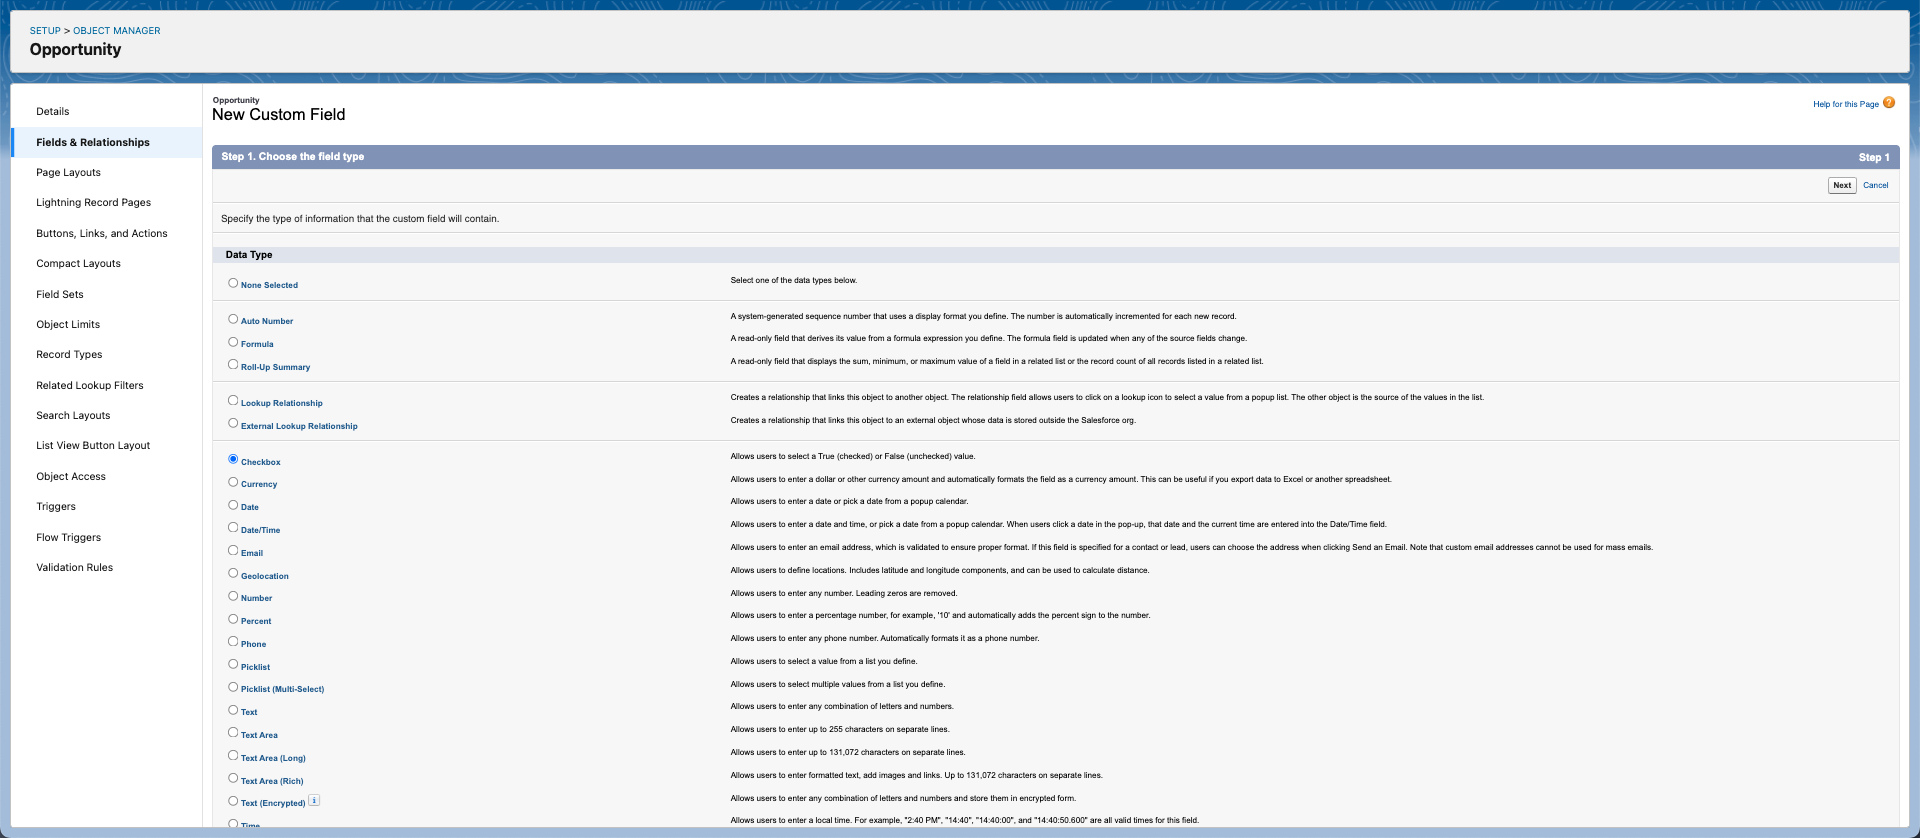The width and height of the screenshot is (1920, 838).
Task: Click the 'New Custom Field' heading
Action: pyautogui.click(x=279, y=115)
